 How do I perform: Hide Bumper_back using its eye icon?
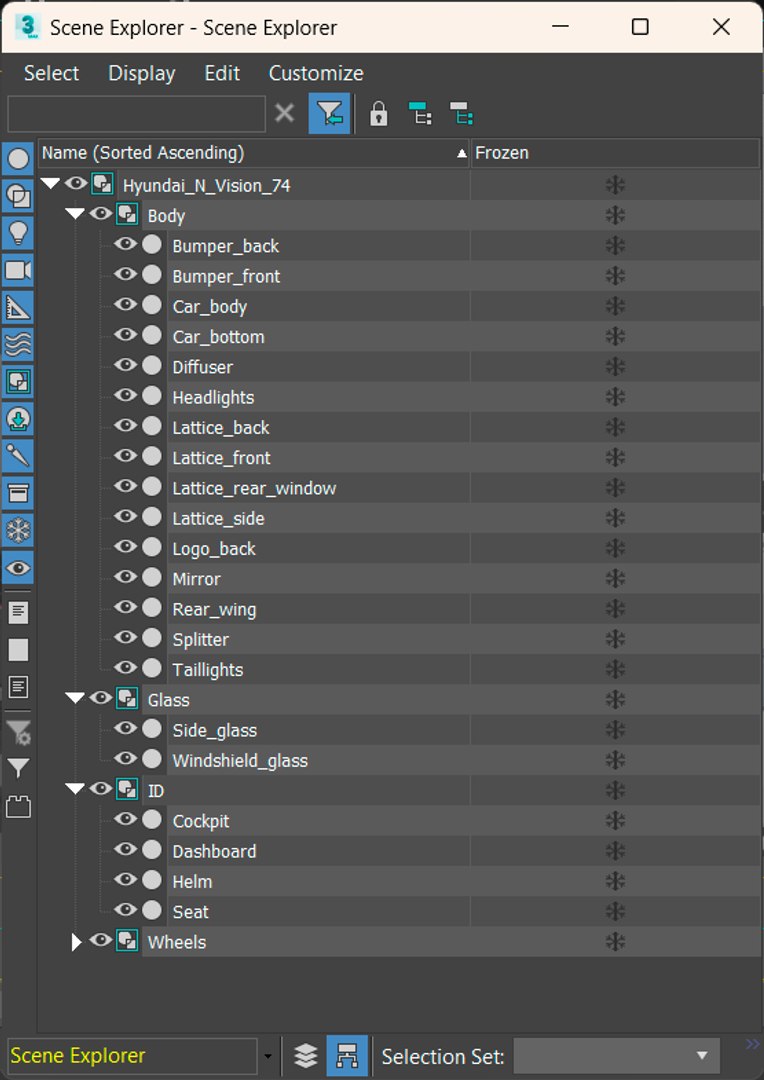125,245
